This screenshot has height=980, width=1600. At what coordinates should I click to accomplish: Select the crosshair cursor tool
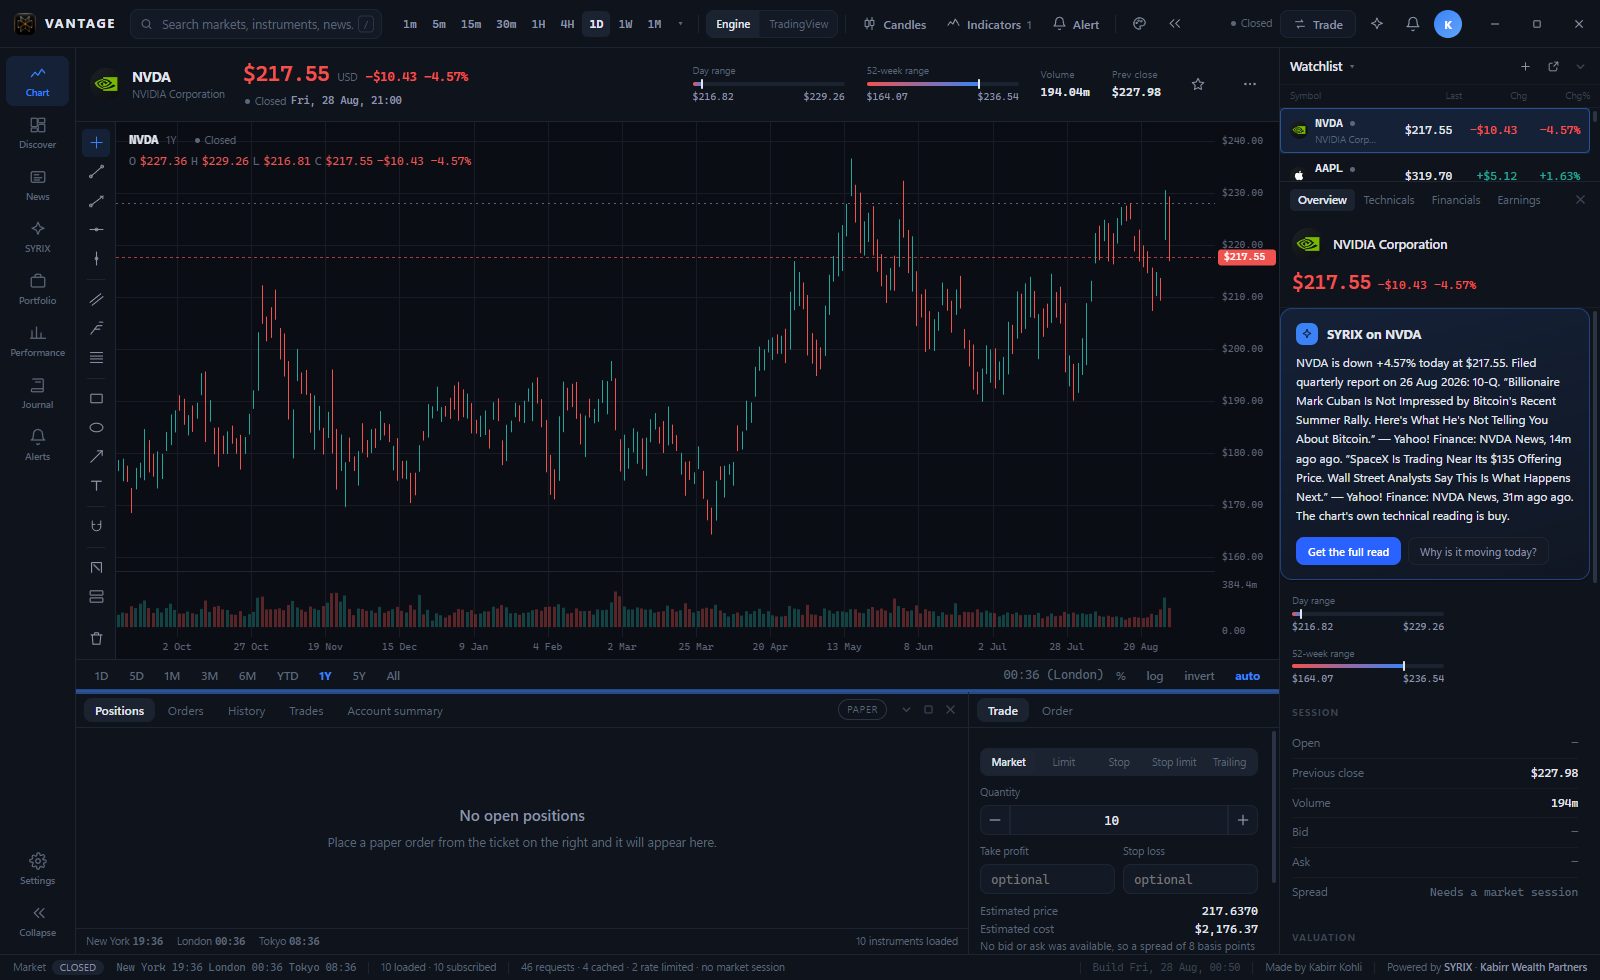tap(96, 143)
